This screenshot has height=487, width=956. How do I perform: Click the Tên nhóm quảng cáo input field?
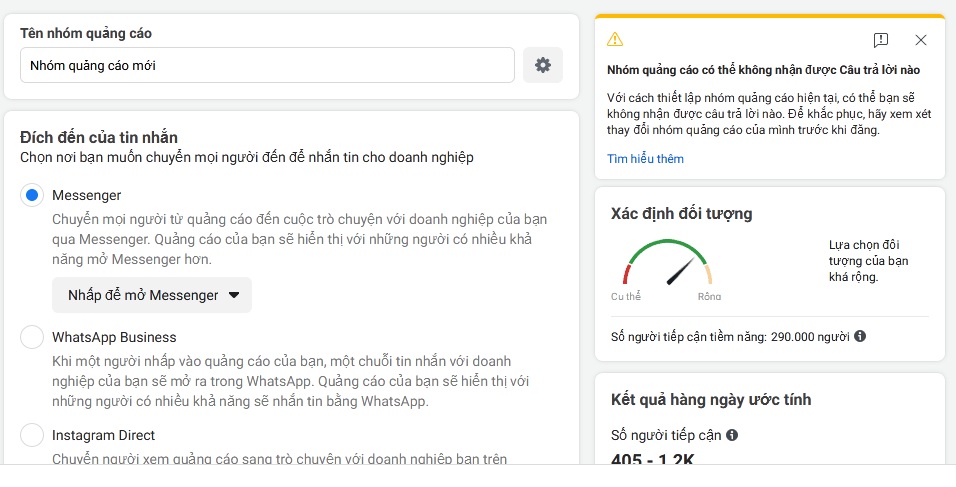pyautogui.click(x=267, y=65)
